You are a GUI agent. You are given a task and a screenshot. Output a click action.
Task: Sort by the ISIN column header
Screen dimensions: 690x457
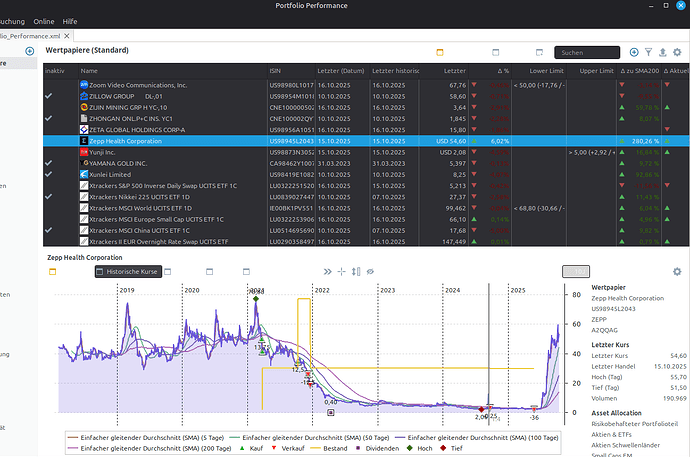coord(291,71)
